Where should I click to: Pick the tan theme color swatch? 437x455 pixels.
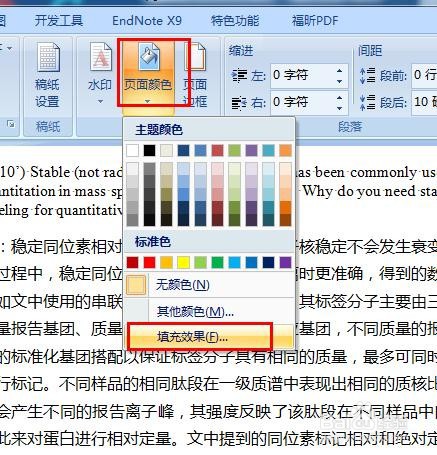(x=167, y=150)
